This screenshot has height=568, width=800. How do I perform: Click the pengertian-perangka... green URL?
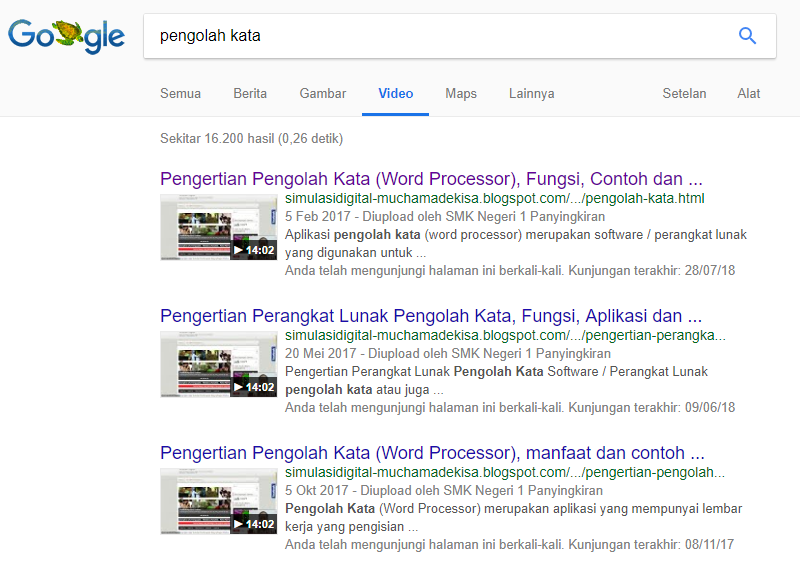[505, 335]
